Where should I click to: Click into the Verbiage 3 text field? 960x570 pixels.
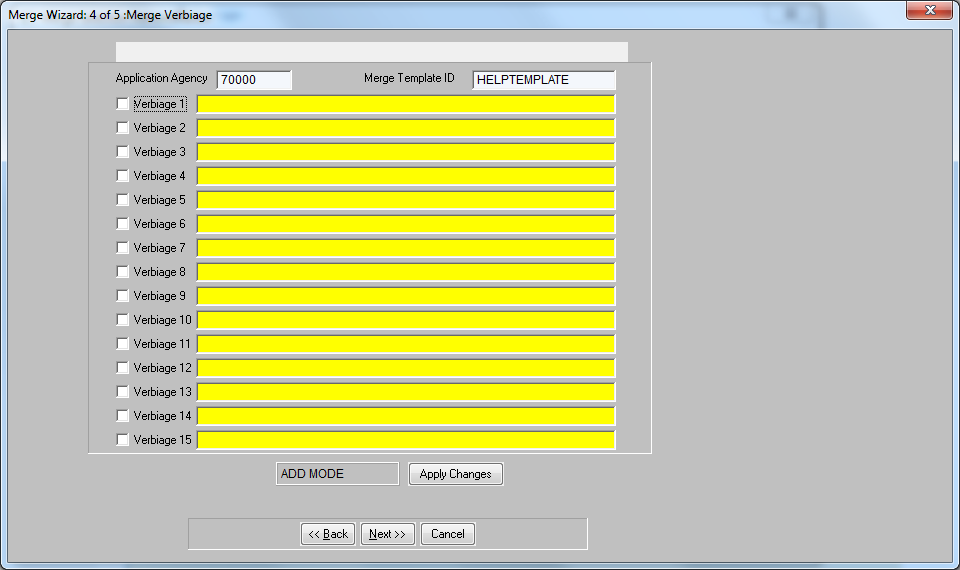coord(406,152)
